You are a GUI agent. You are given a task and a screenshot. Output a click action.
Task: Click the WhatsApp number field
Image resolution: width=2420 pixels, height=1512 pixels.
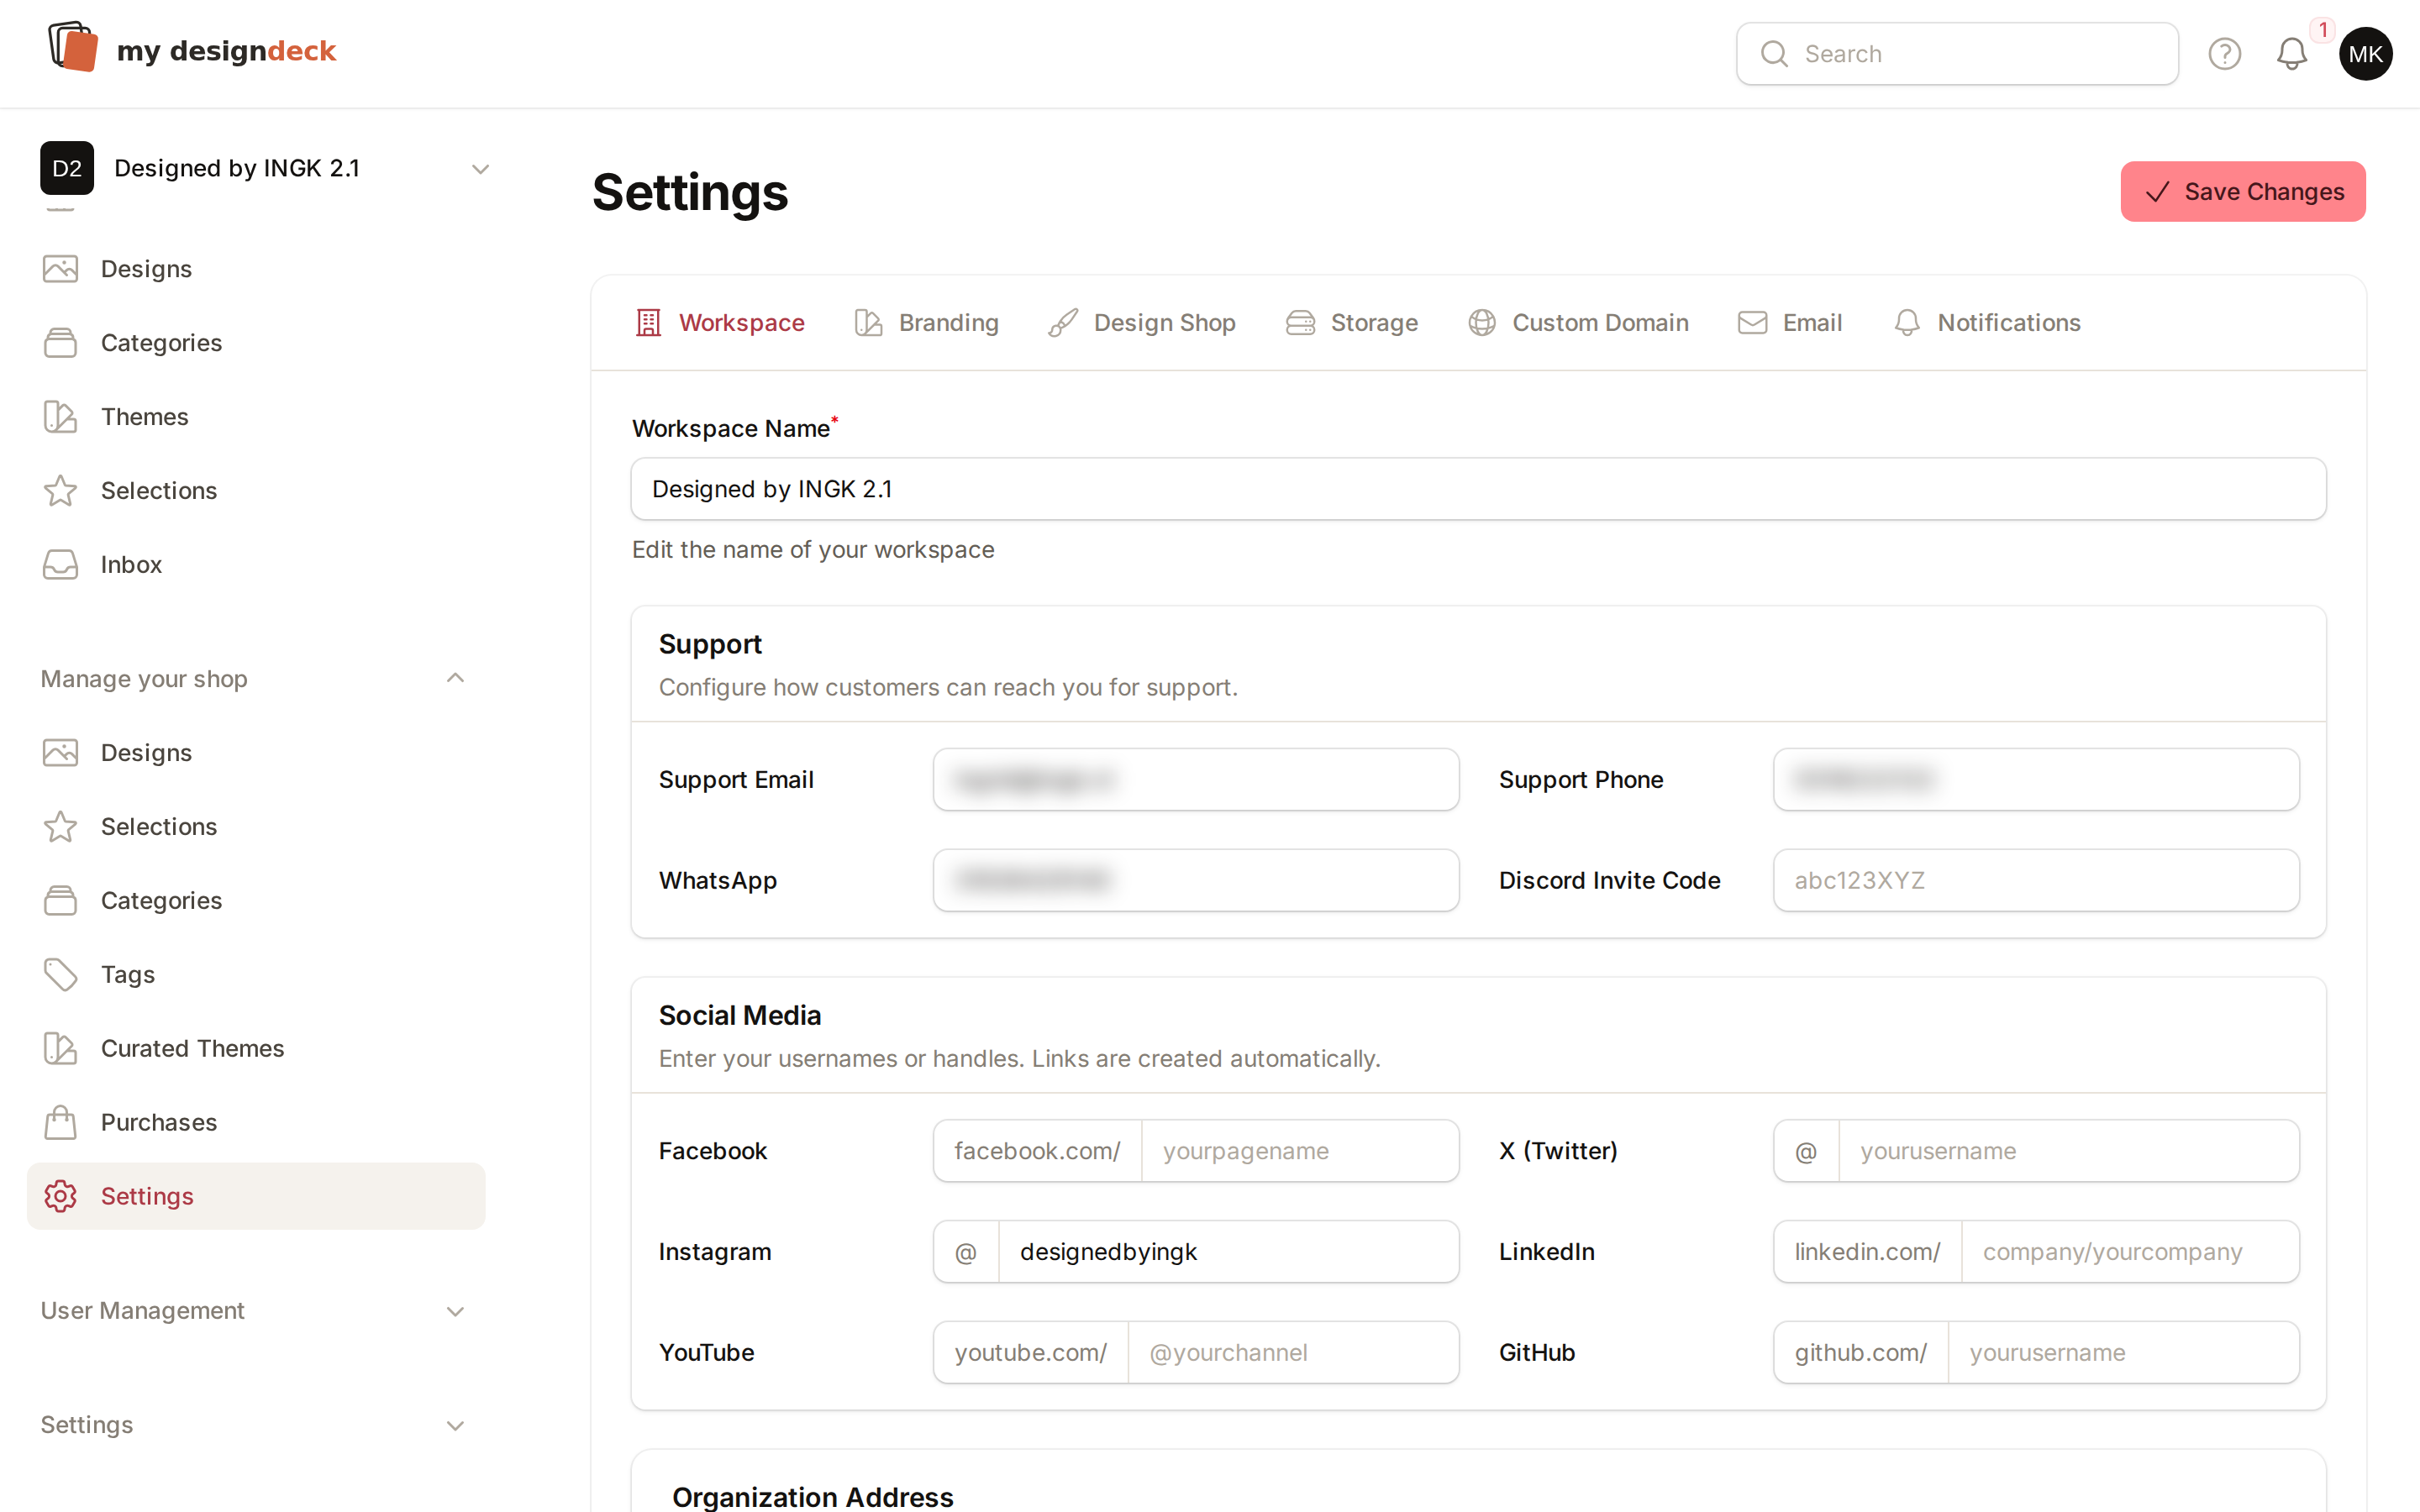(x=1196, y=881)
